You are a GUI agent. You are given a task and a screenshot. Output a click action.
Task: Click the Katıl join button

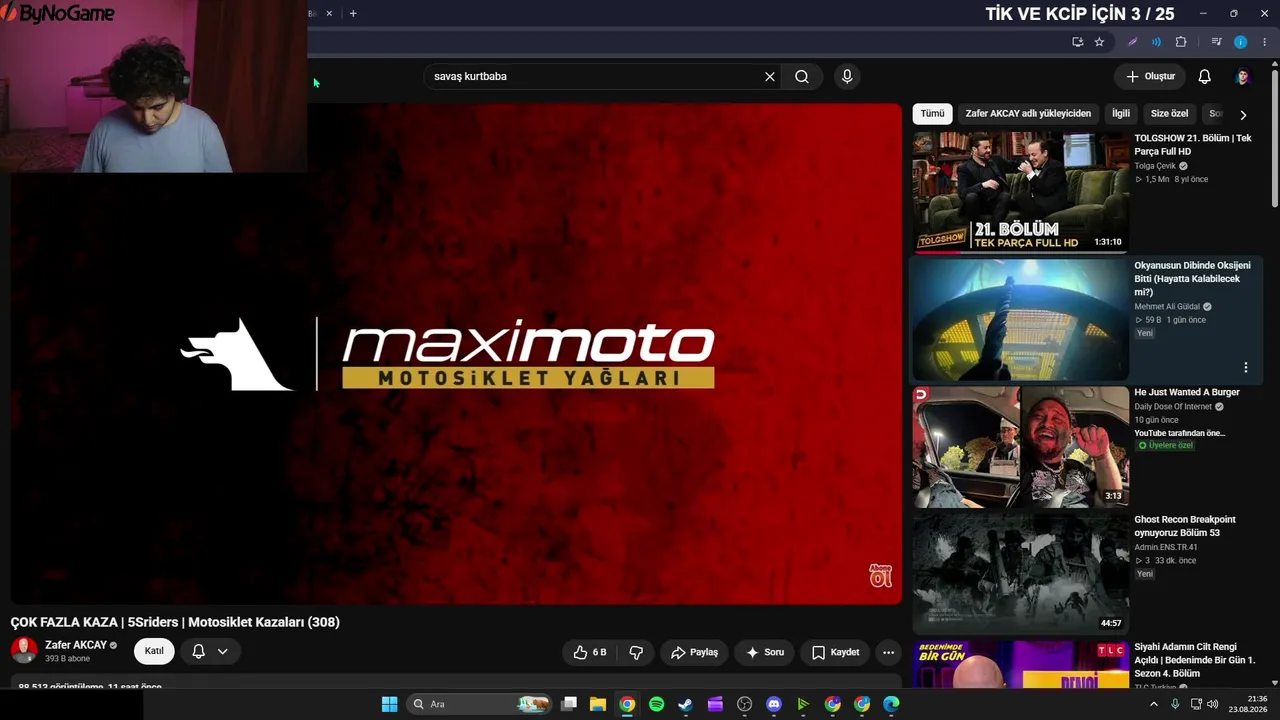click(x=154, y=651)
